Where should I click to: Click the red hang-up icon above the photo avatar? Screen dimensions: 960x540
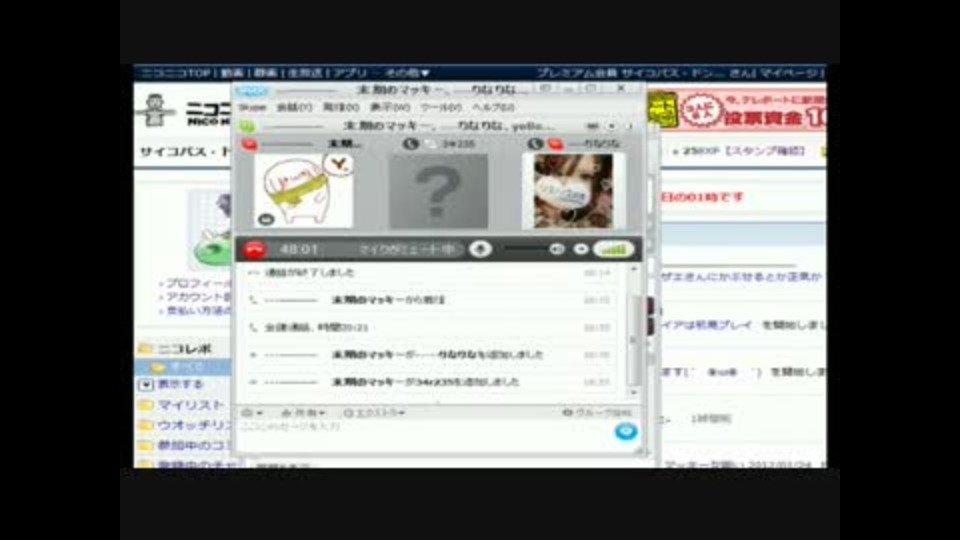pos(555,144)
